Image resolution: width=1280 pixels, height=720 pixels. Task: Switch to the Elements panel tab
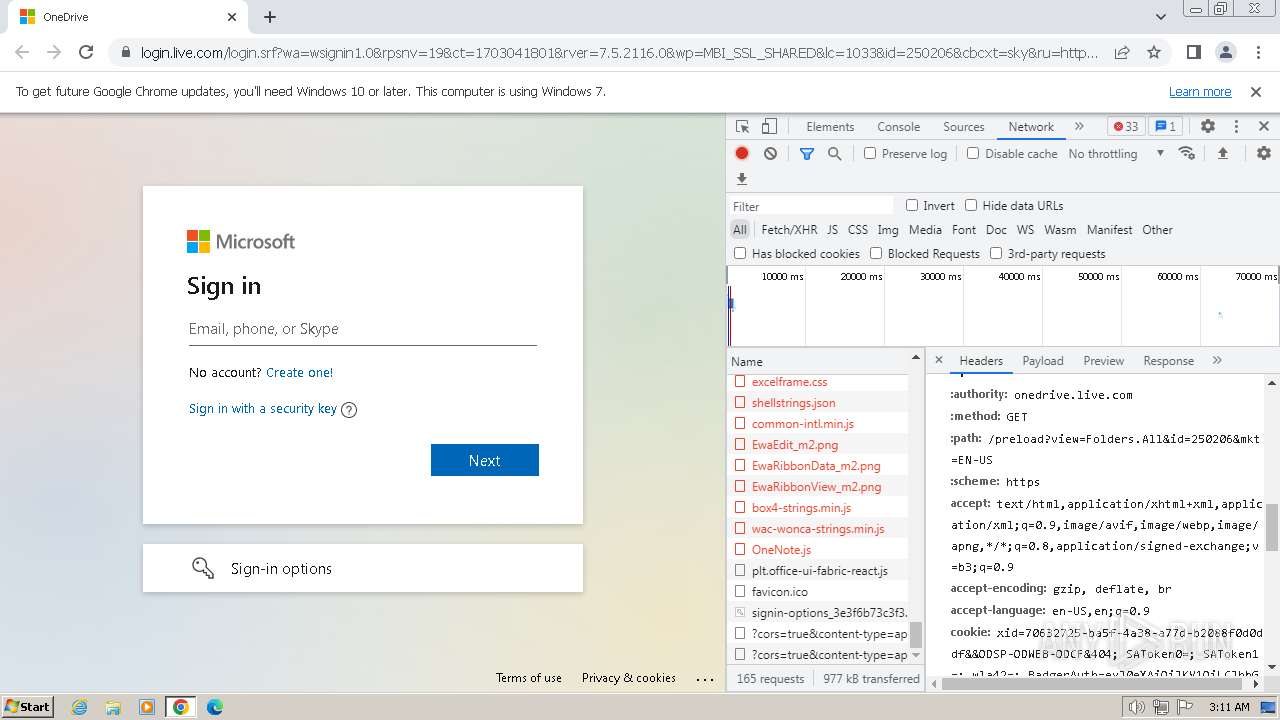point(830,127)
